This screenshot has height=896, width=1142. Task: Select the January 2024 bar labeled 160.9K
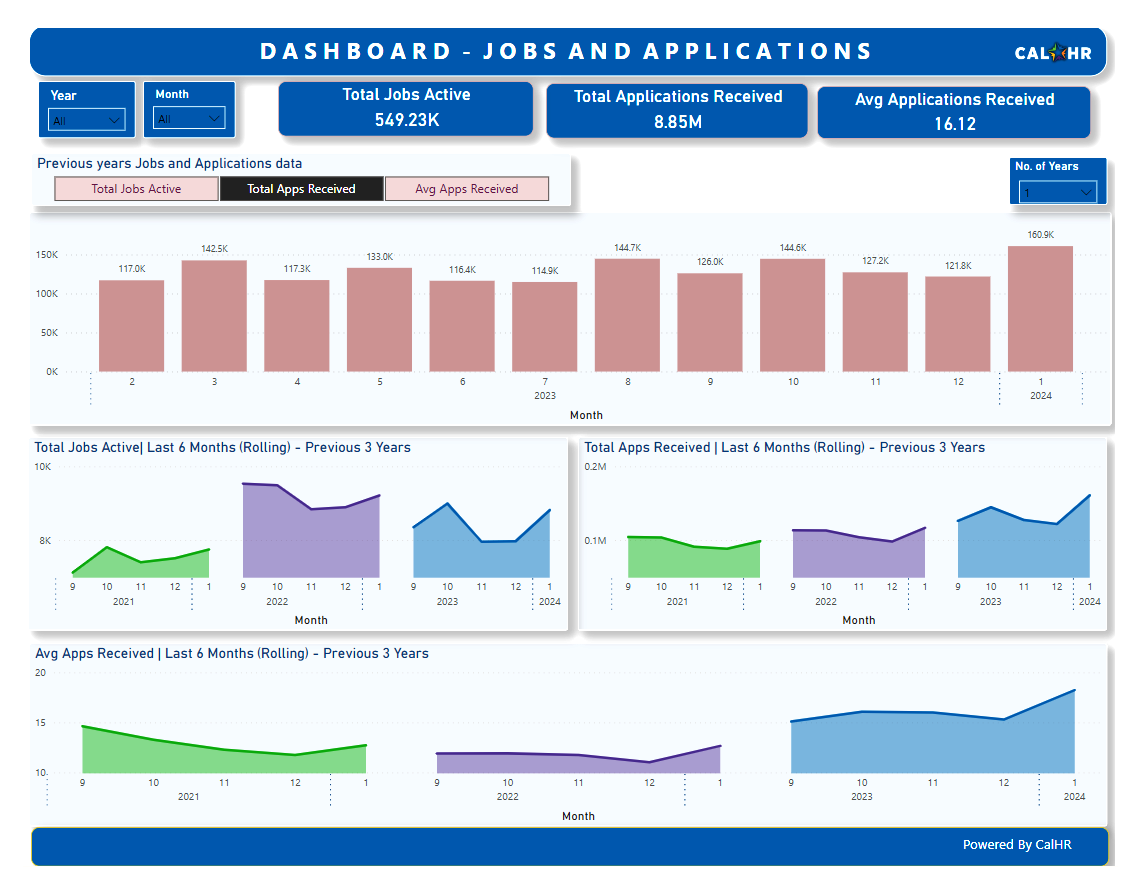1040,310
